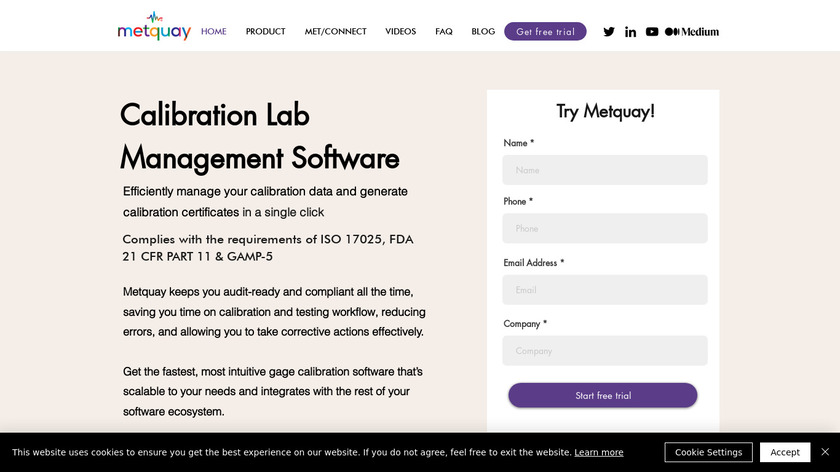The width and height of the screenshot is (840, 472).
Task: Click the 'Company *' label
Action: pyautogui.click(x=525, y=324)
